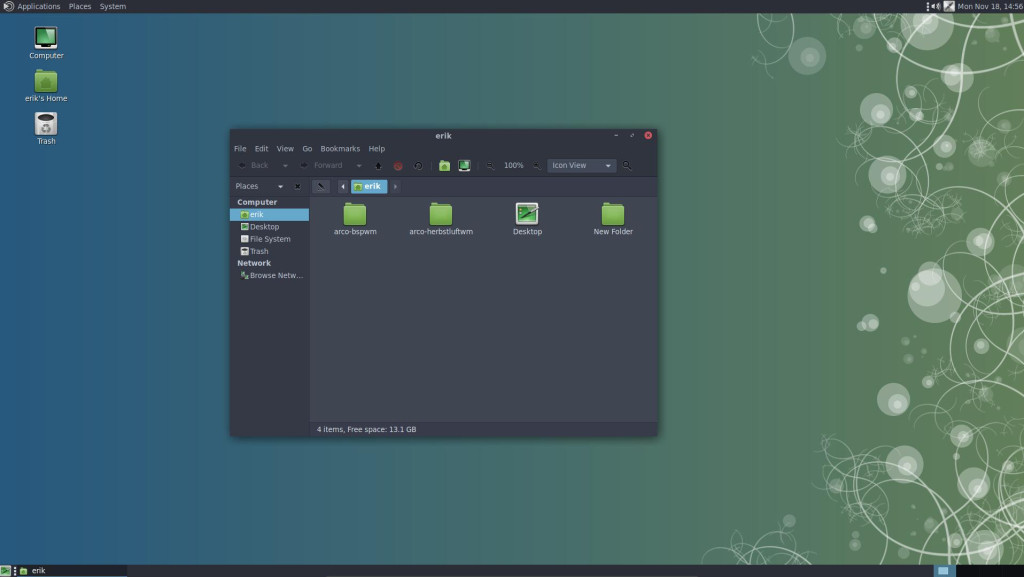Select the New Folder item
This screenshot has width=1024, height=577.
pos(613,219)
